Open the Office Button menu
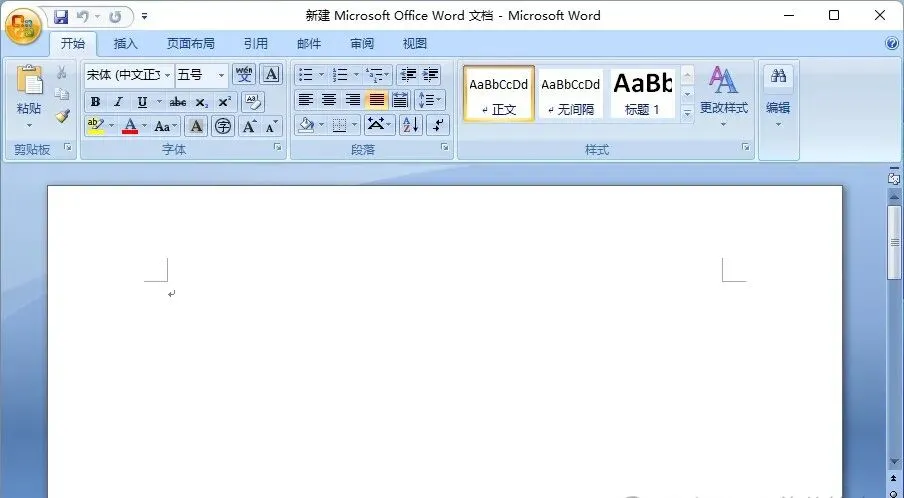Image resolution: width=904 pixels, height=498 pixels. [23, 26]
